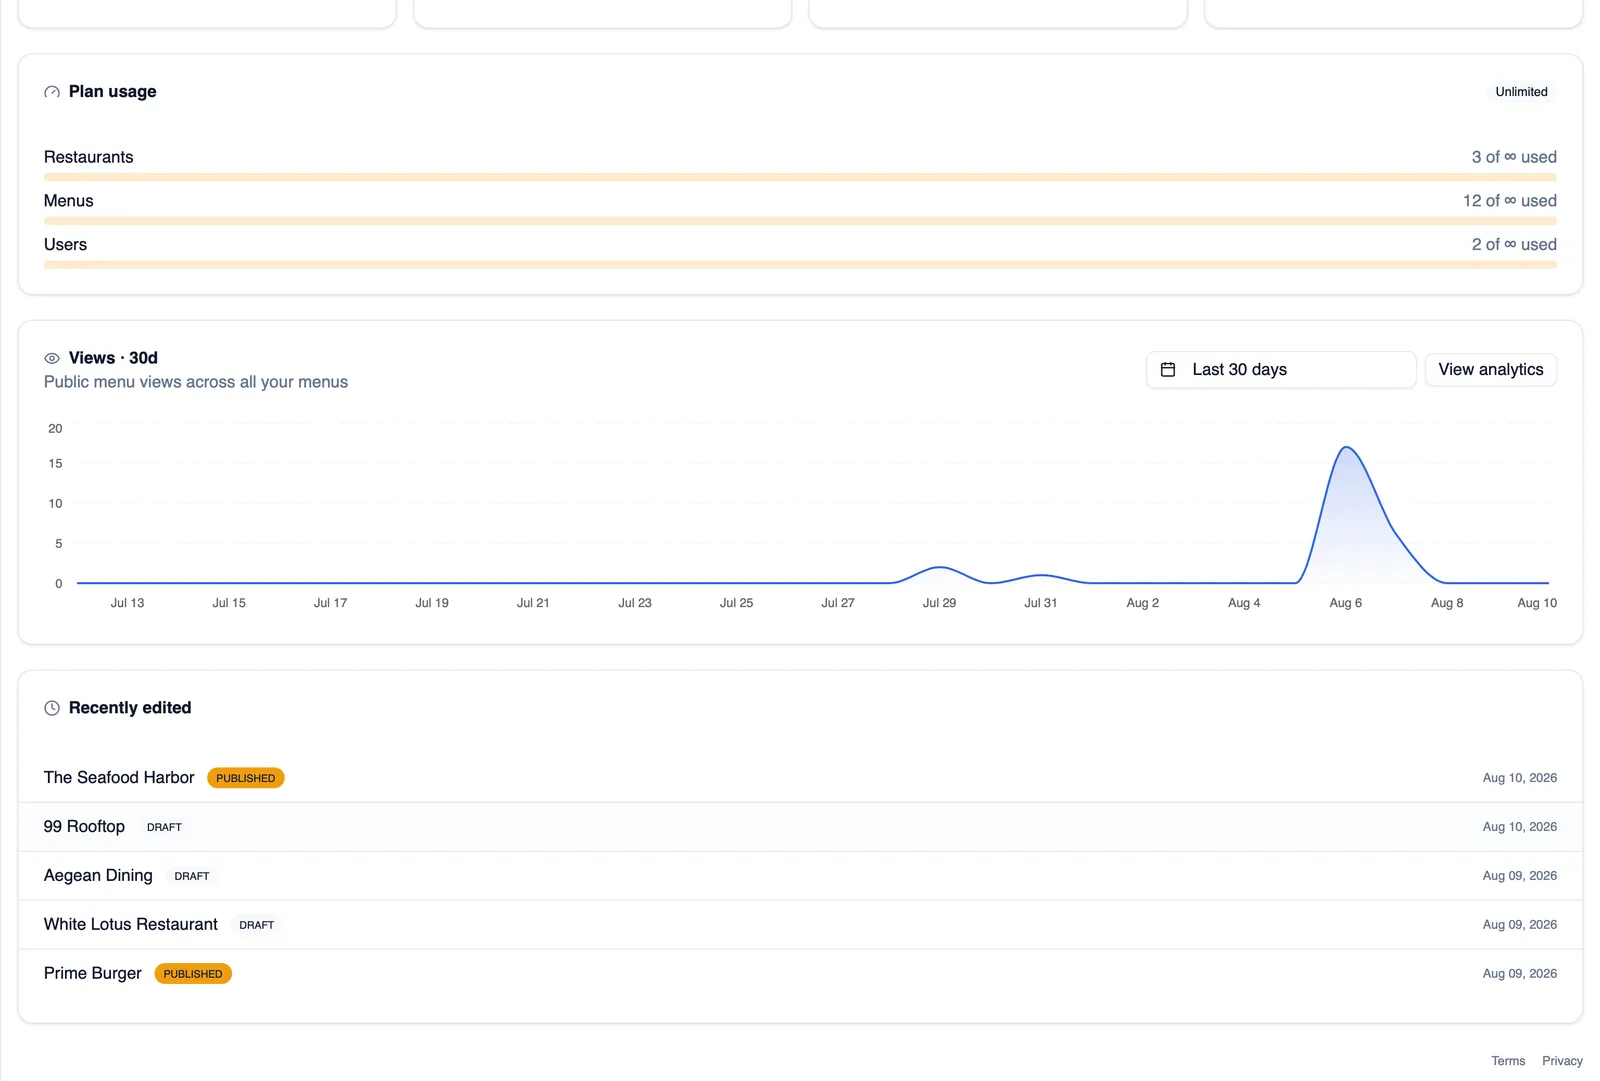Image resolution: width=1600 pixels, height=1081 pixels.
Task: Click the '2 of ∞ used' Users text
Action: (1514, 245)
